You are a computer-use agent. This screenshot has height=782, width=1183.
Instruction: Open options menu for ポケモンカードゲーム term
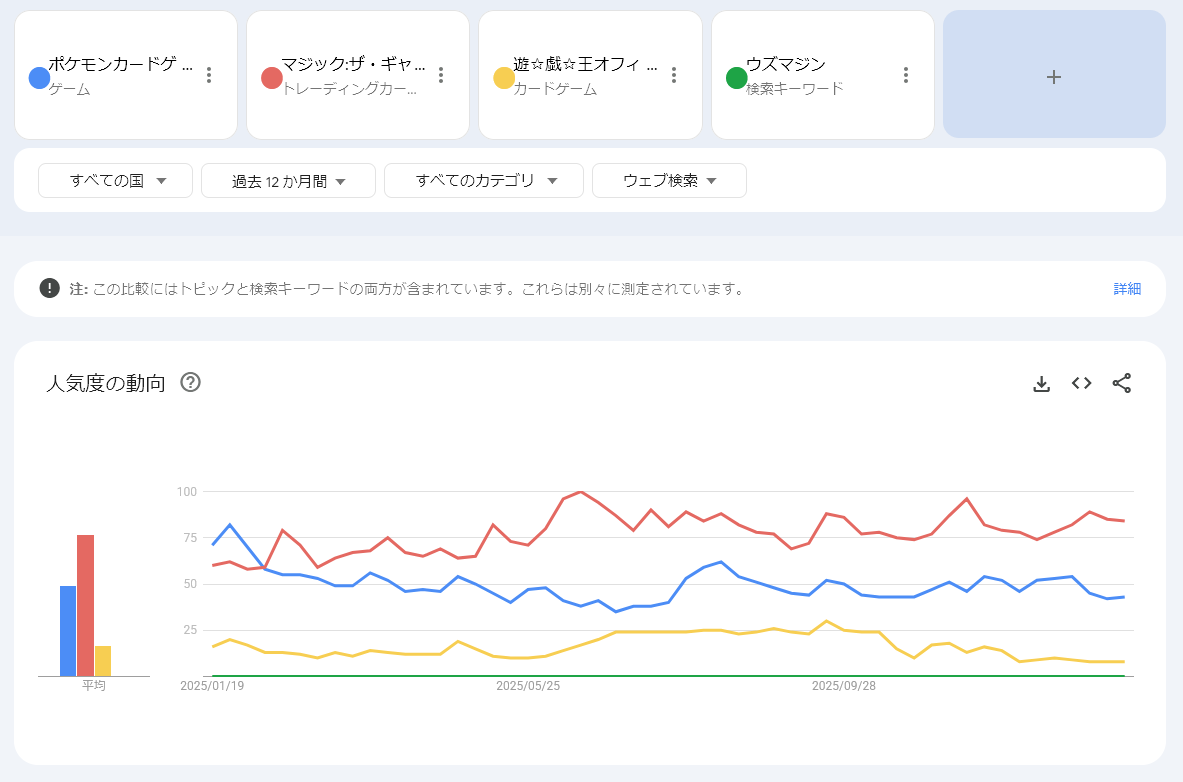tap(209, 75)
